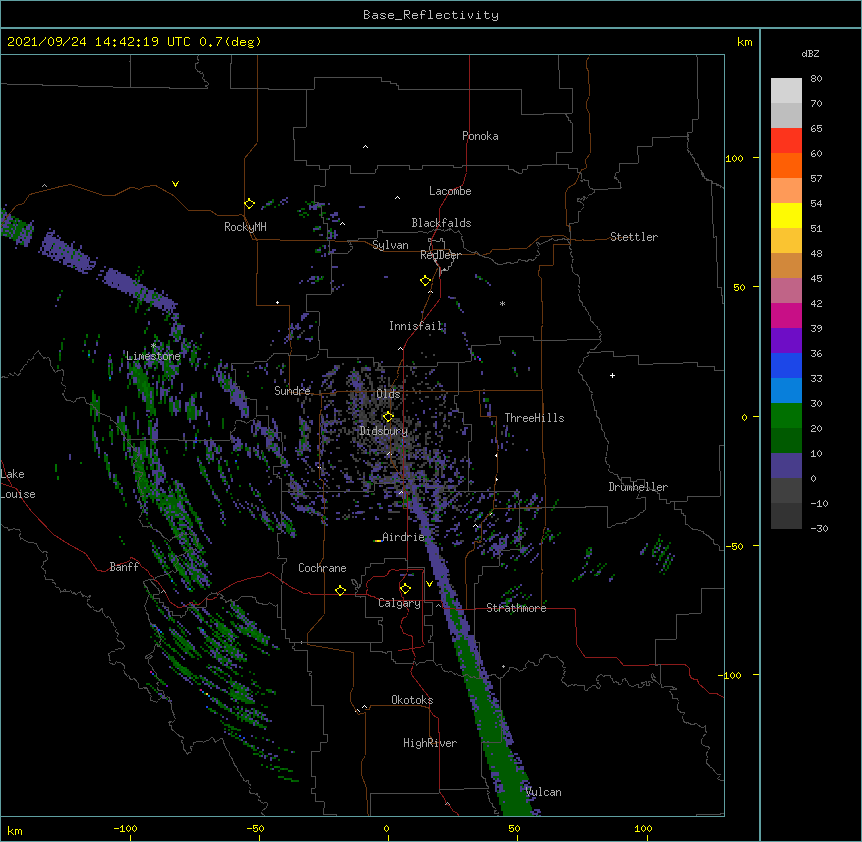
Task: Click the yellow V marker northwest of RockyMH
Action: 175,184
